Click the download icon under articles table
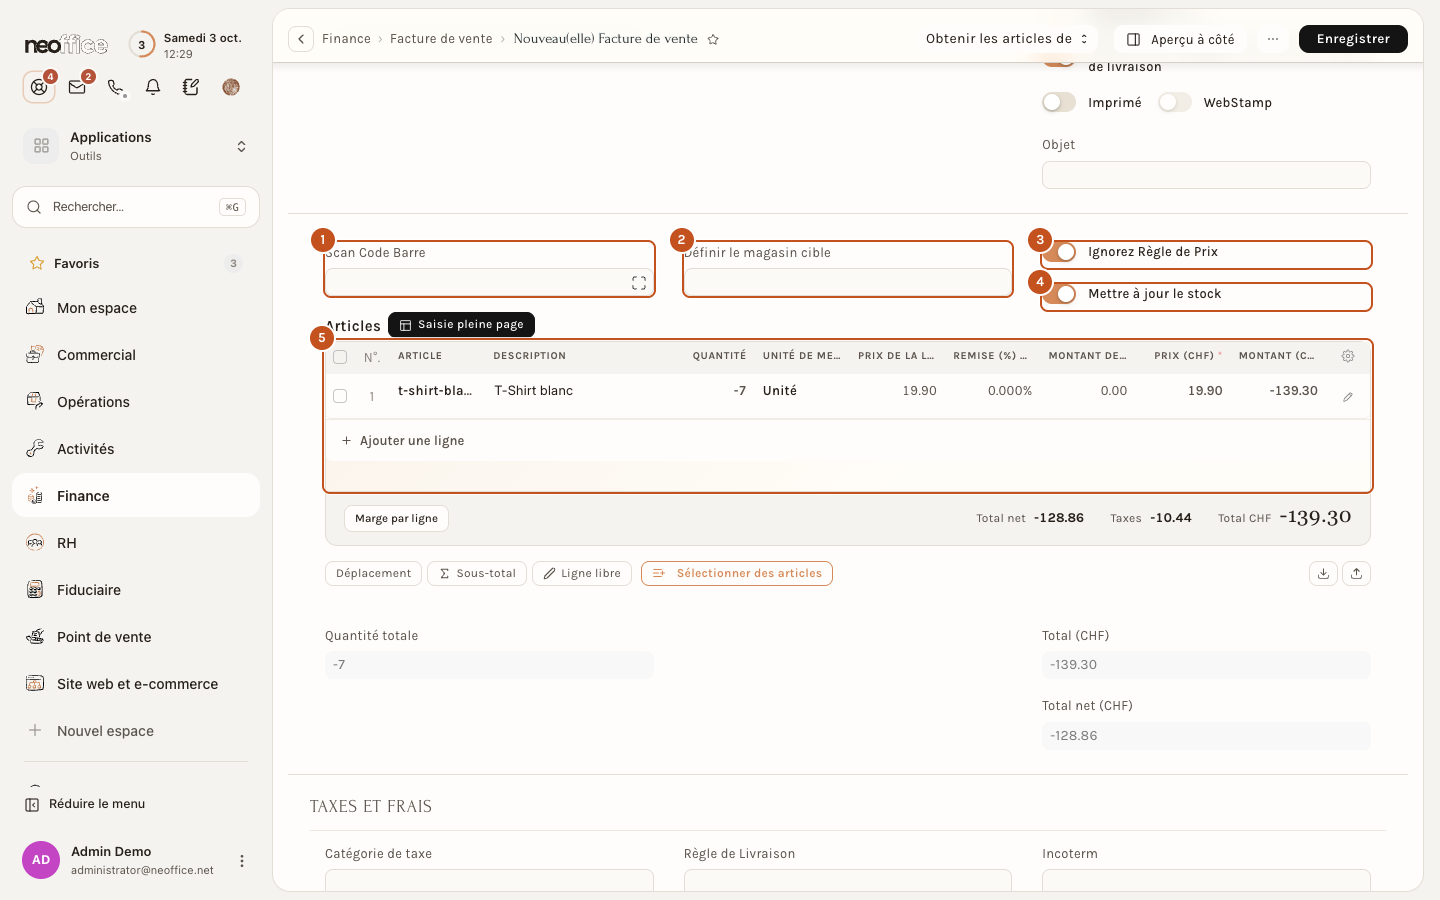The height and width of the screenshot is (900, 1440). [1323, 574]
